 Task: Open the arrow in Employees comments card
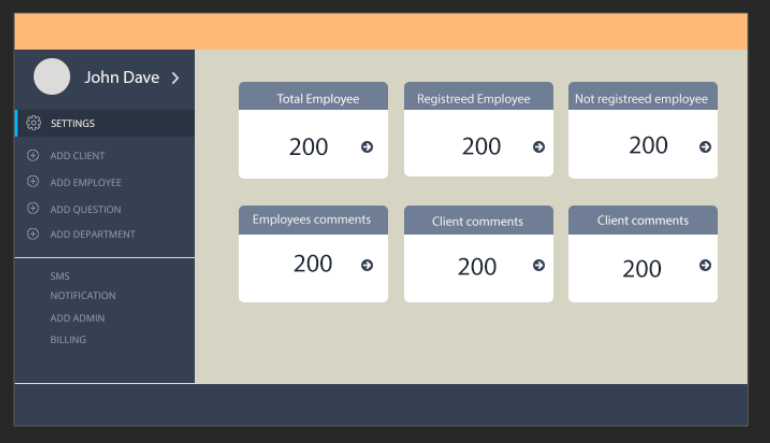pos(367,265)
